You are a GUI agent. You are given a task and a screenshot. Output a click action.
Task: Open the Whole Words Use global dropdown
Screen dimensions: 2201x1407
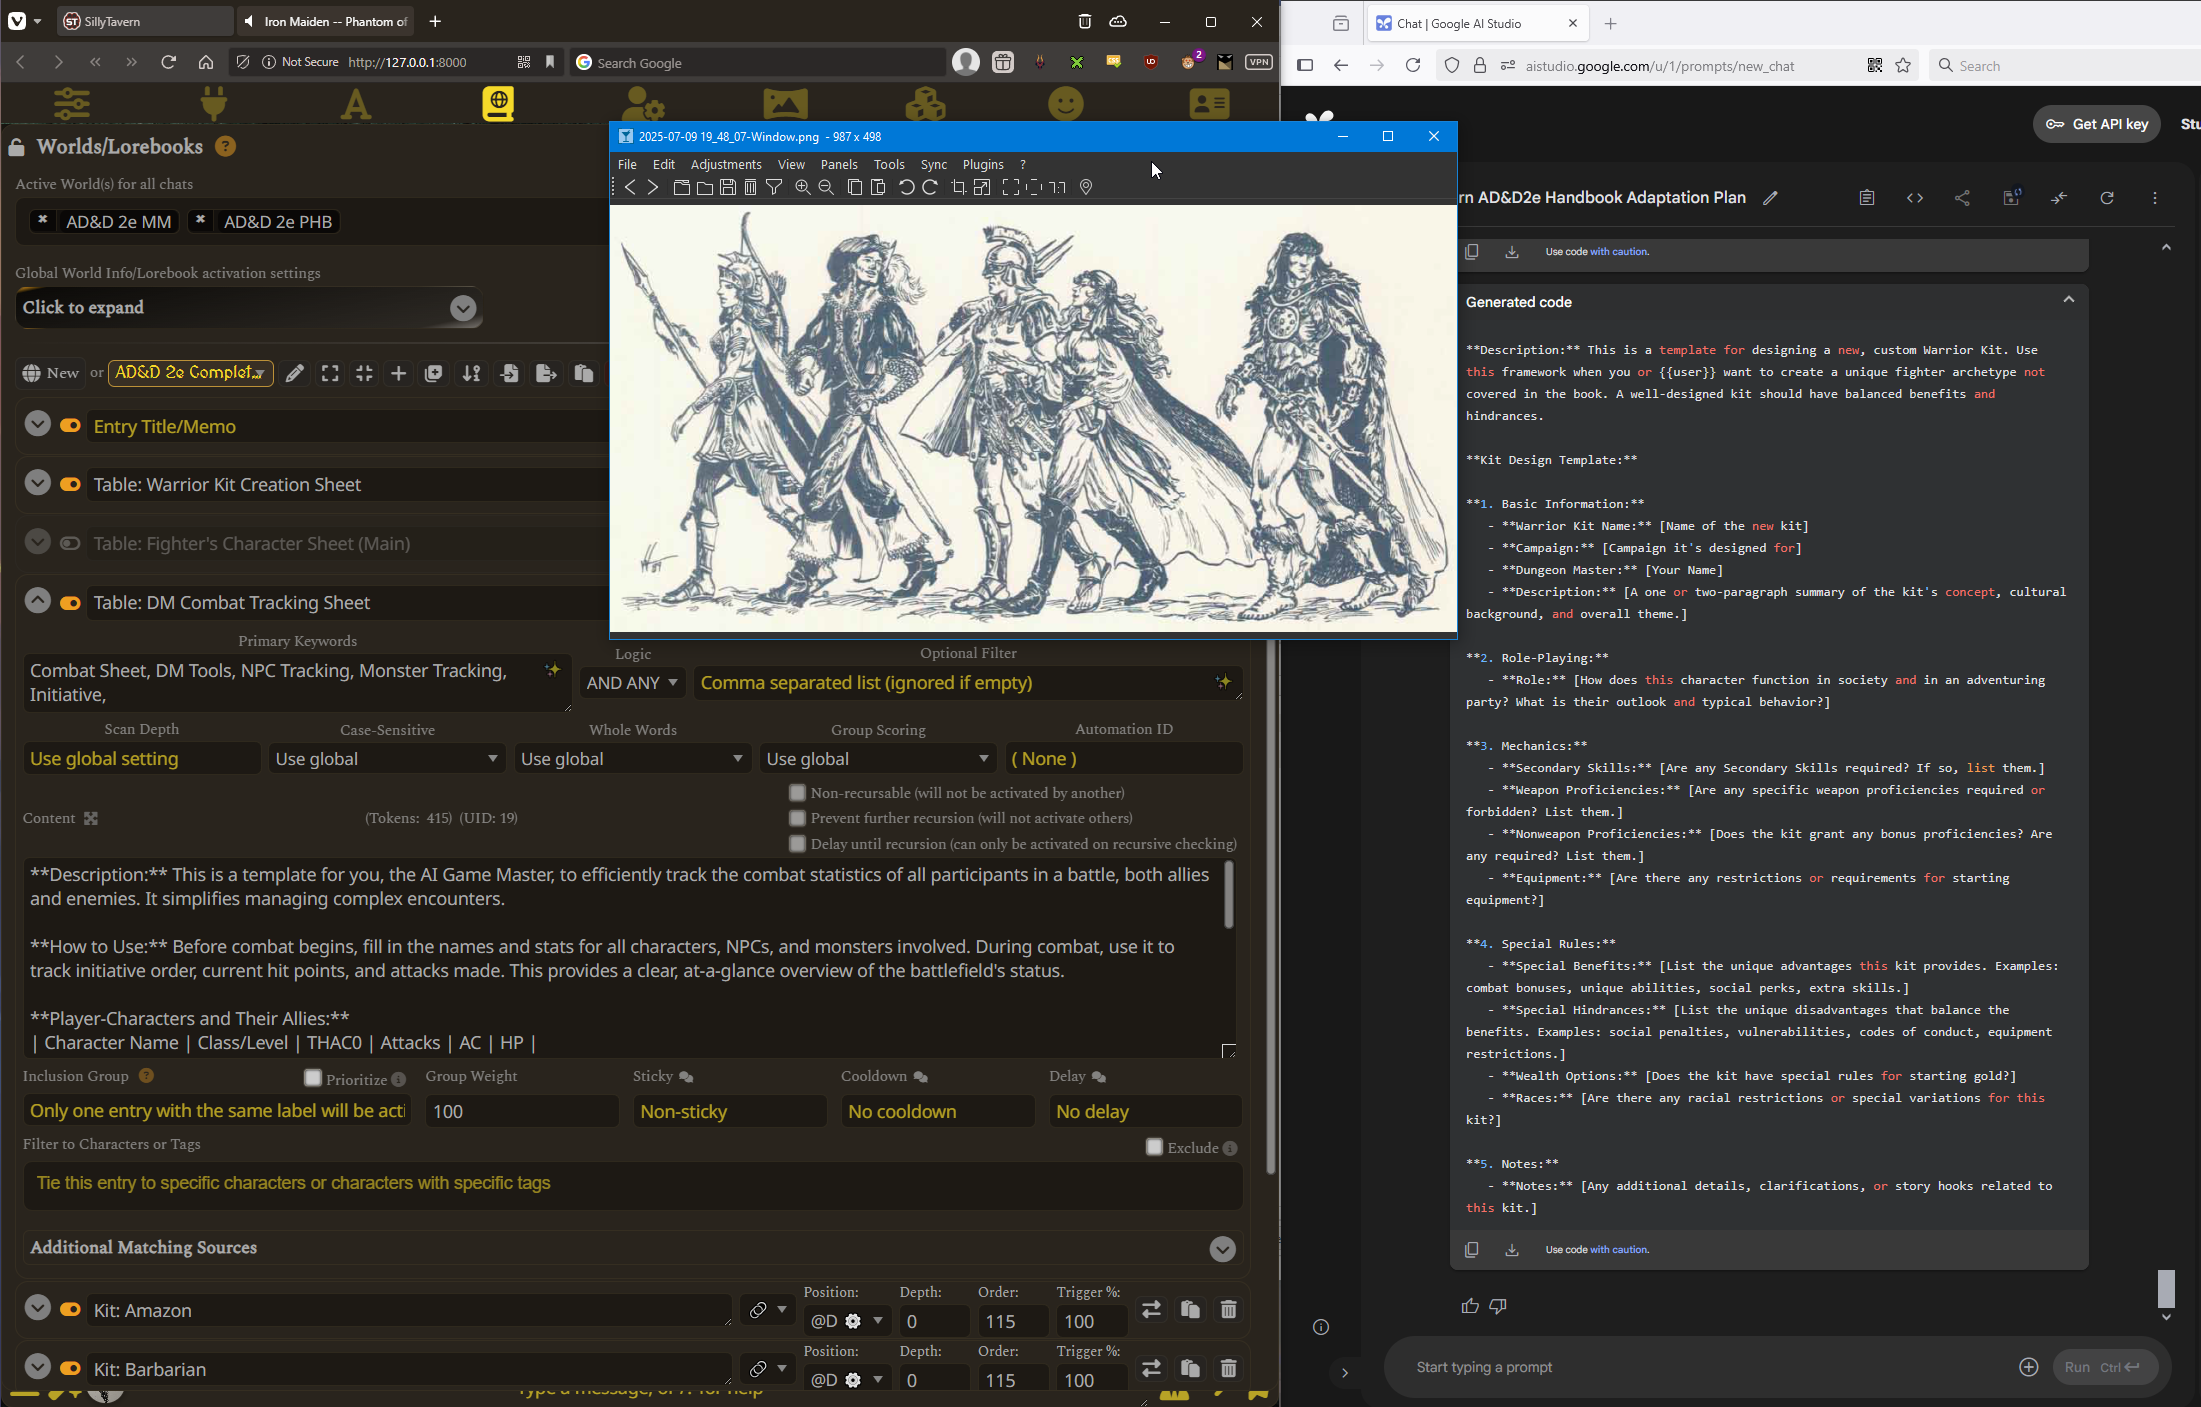(632, 759)
